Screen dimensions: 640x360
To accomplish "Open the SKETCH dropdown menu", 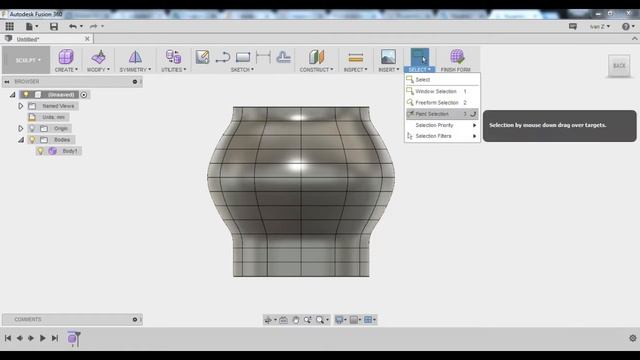I will pyautogui.click(x=242, y=70).
